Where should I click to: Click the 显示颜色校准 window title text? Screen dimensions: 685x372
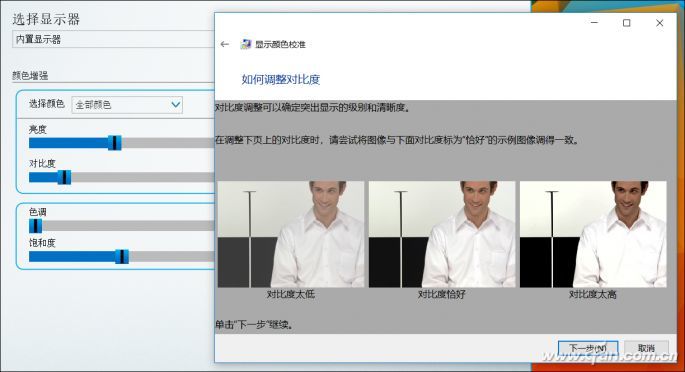coord(280,45)
